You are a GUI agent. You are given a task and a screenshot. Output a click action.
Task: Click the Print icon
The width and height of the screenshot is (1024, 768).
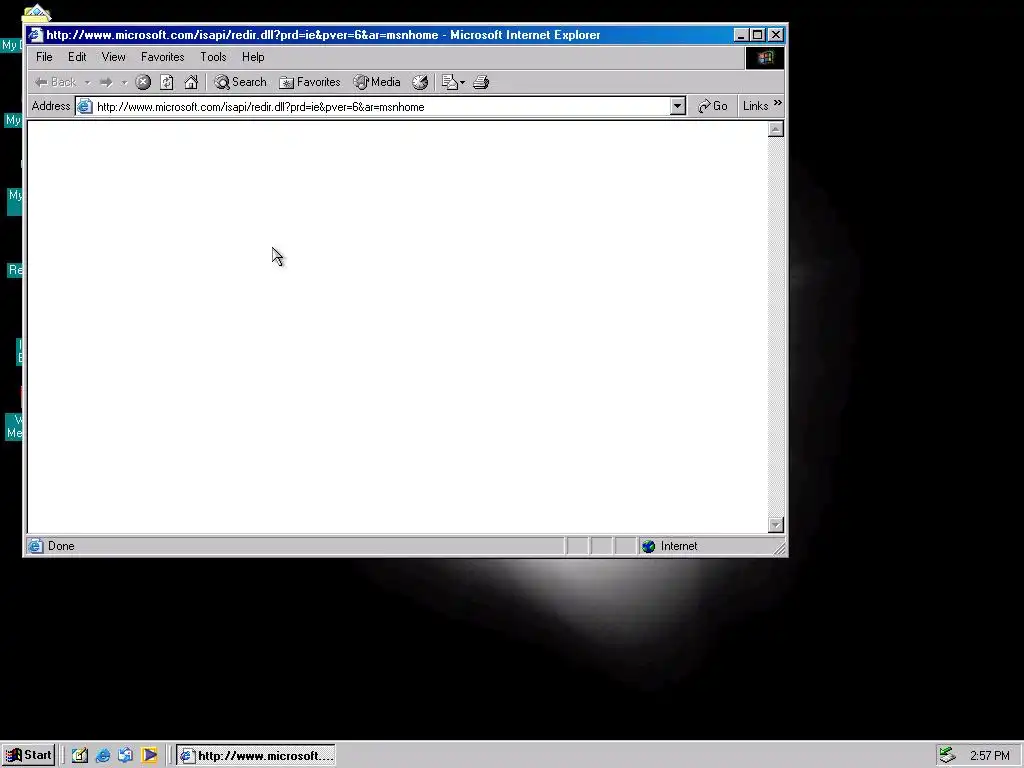[x=481, y=82]
